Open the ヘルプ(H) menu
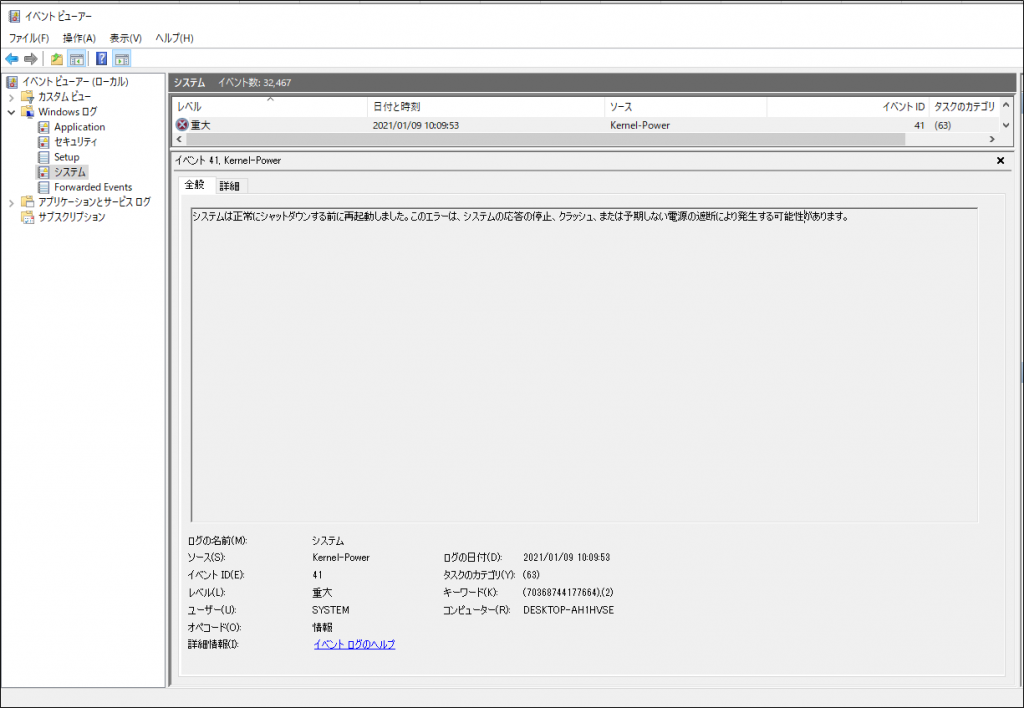The height and width of the screenshot is (708, 1024). [174, 38]
